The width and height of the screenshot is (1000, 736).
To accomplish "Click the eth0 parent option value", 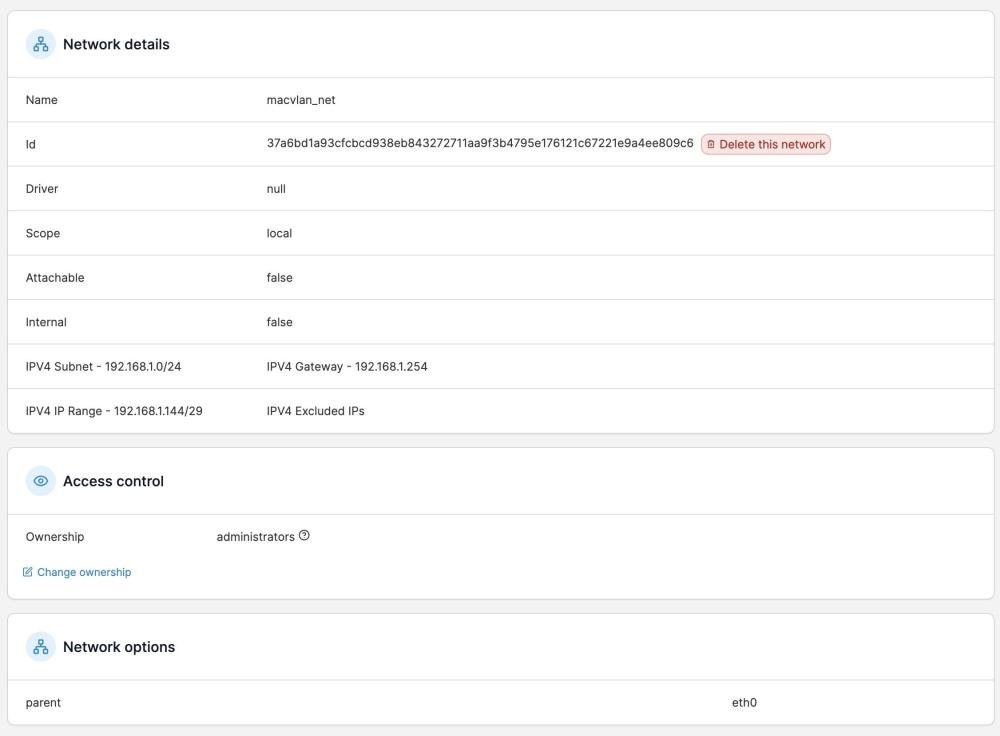I will pos(744,703).
